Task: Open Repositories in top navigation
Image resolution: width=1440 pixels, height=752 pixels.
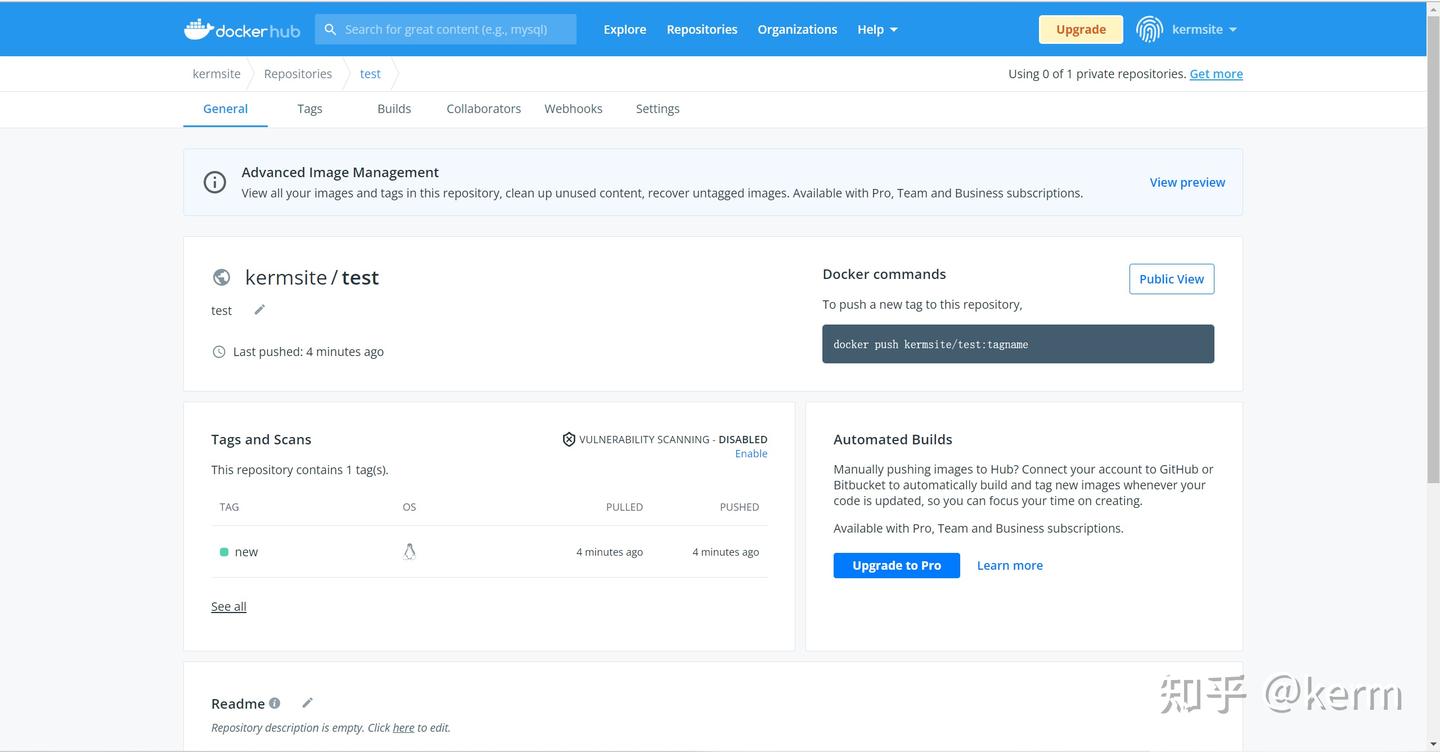Action: 702,29
